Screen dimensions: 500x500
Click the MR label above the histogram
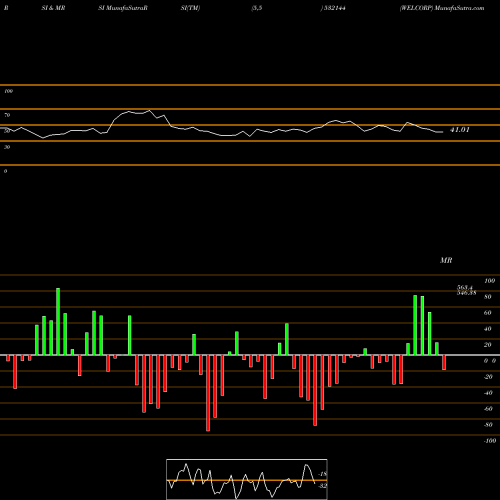tap(446, 260)
